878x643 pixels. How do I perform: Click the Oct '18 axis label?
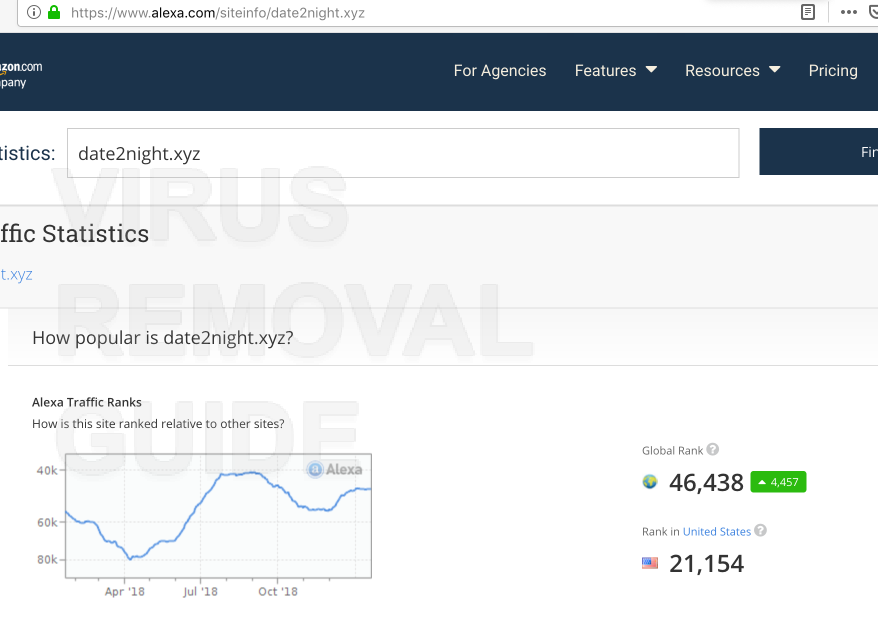tap(278, 591)
